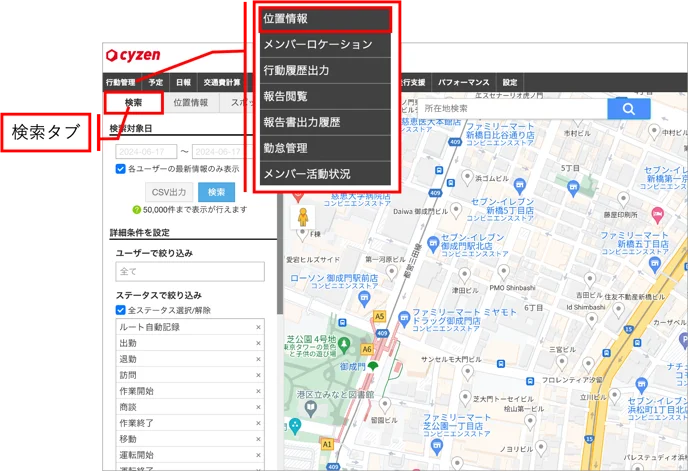Click the ファミリーマート ミヤモトドラッグ御成門店 marker
688x471 pixels.
point(404,318)
